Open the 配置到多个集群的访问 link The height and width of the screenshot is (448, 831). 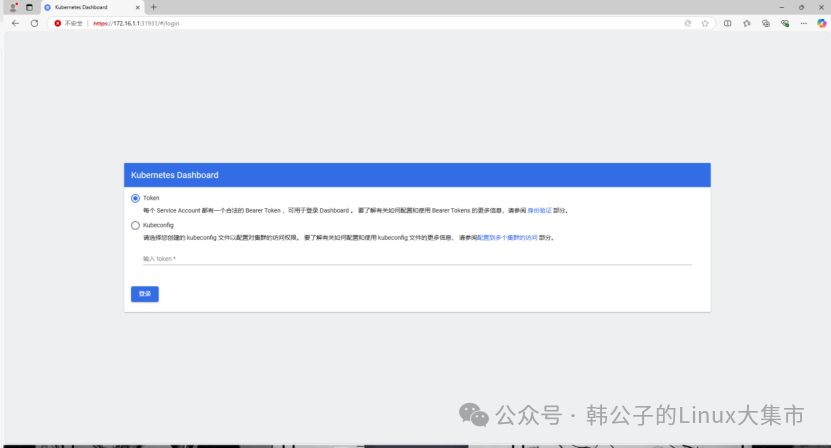click(507, 238)
